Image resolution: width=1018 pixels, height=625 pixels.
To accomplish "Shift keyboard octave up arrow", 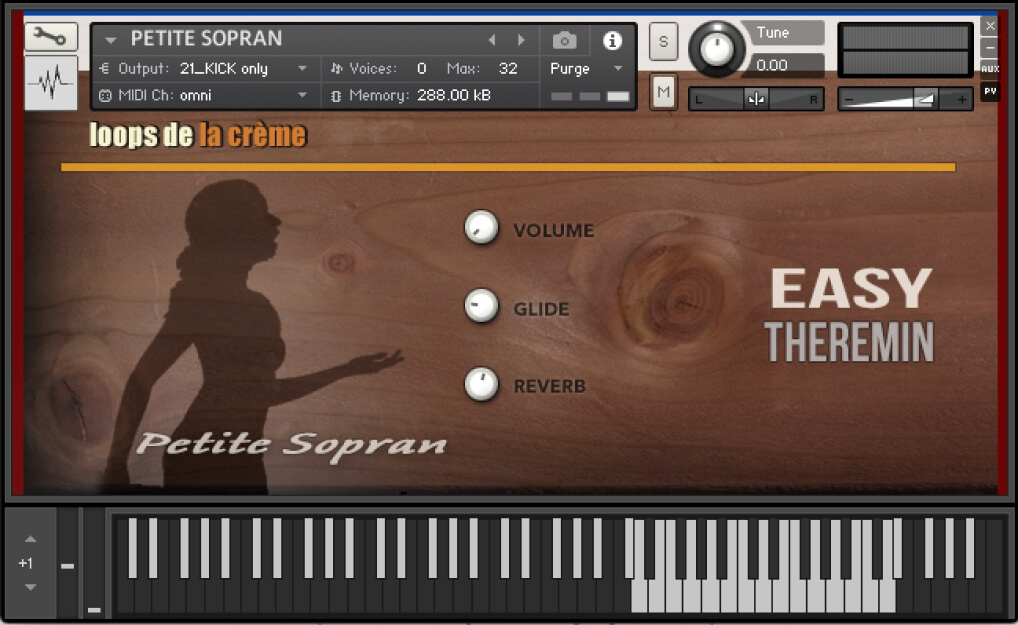I will [x=30, y=539].
